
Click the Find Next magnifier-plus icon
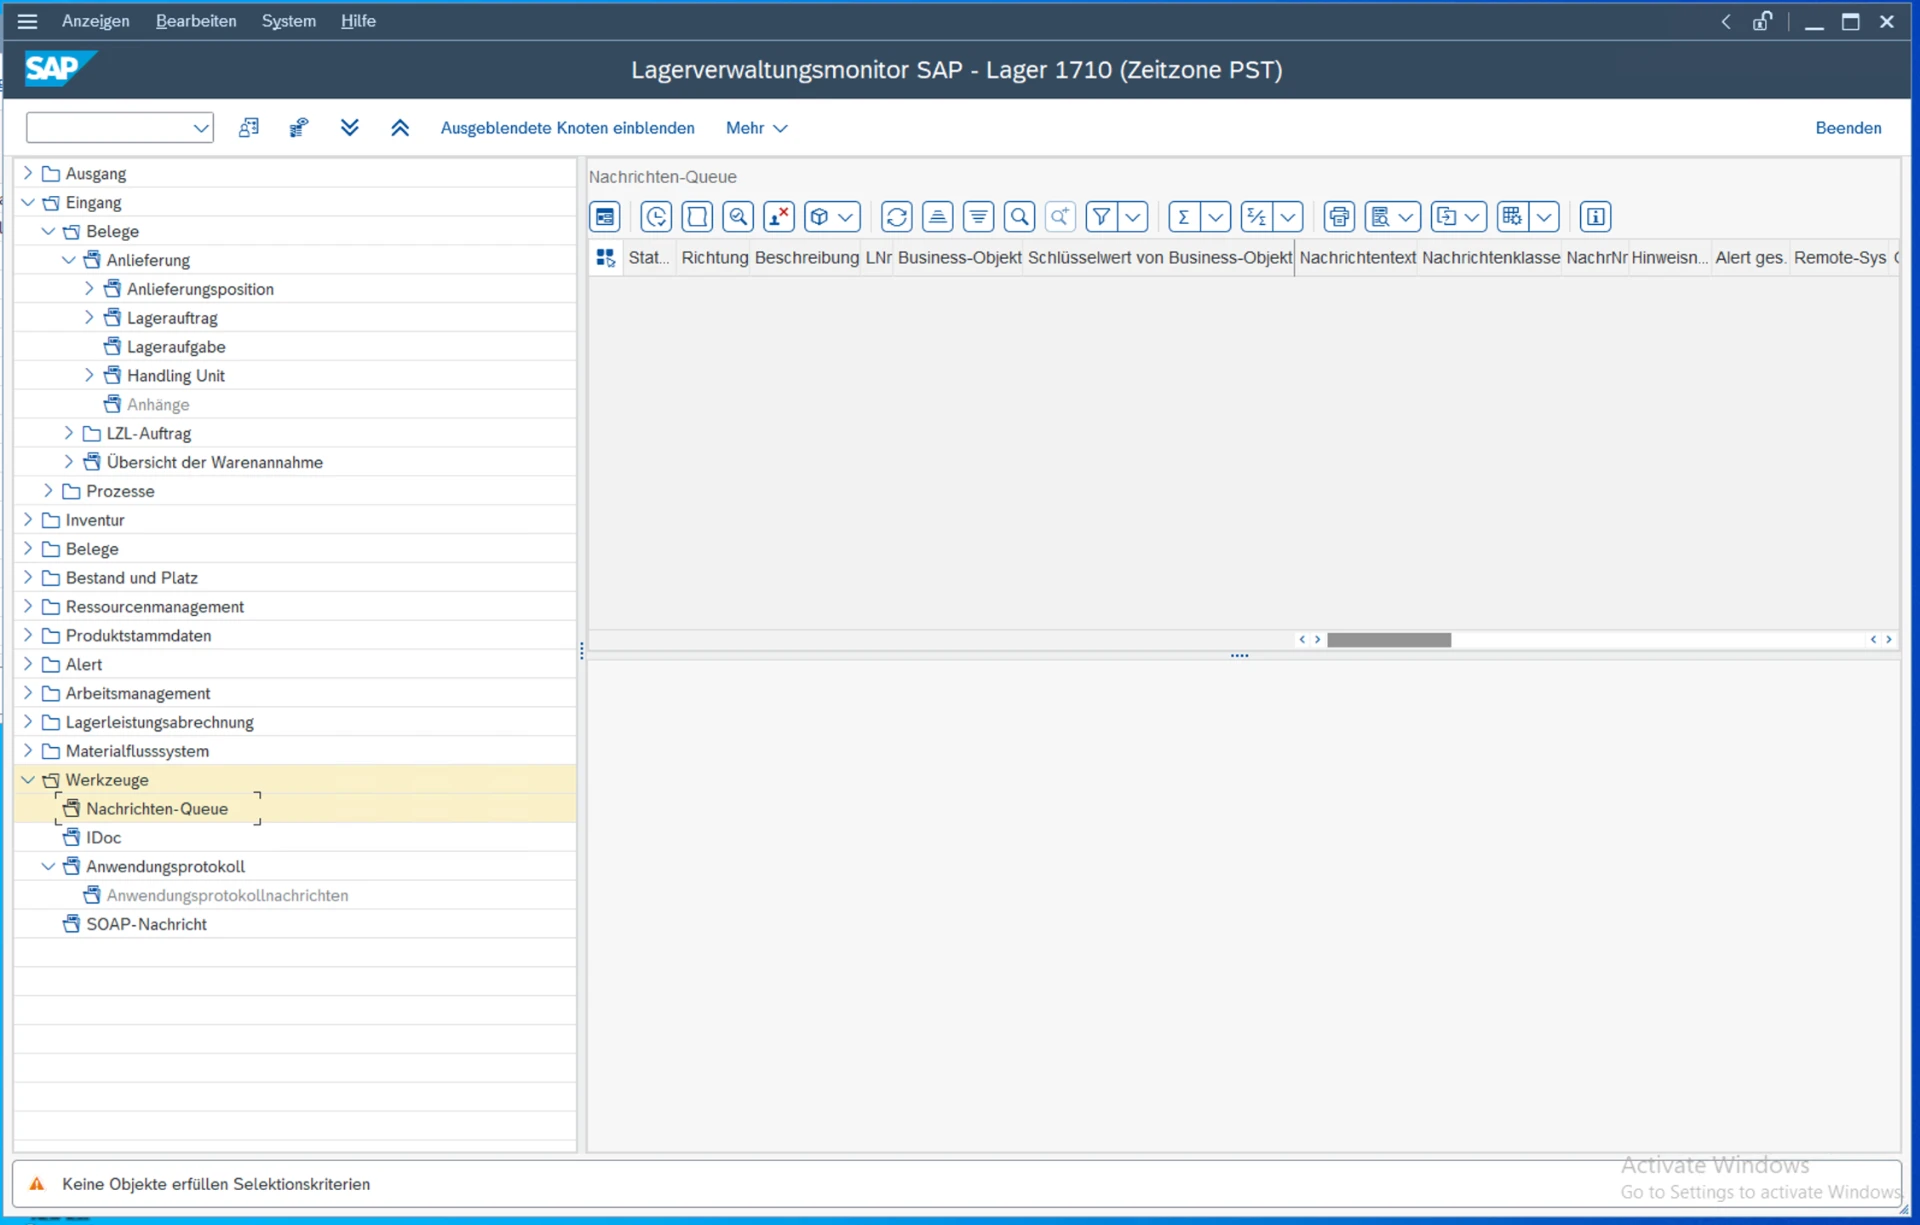click(x=1061, y=217)
